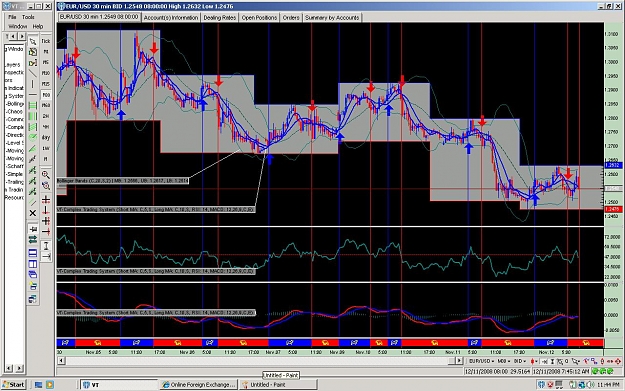
Task: Select Scharf item in navigator tree
Action: click(15, 166)
